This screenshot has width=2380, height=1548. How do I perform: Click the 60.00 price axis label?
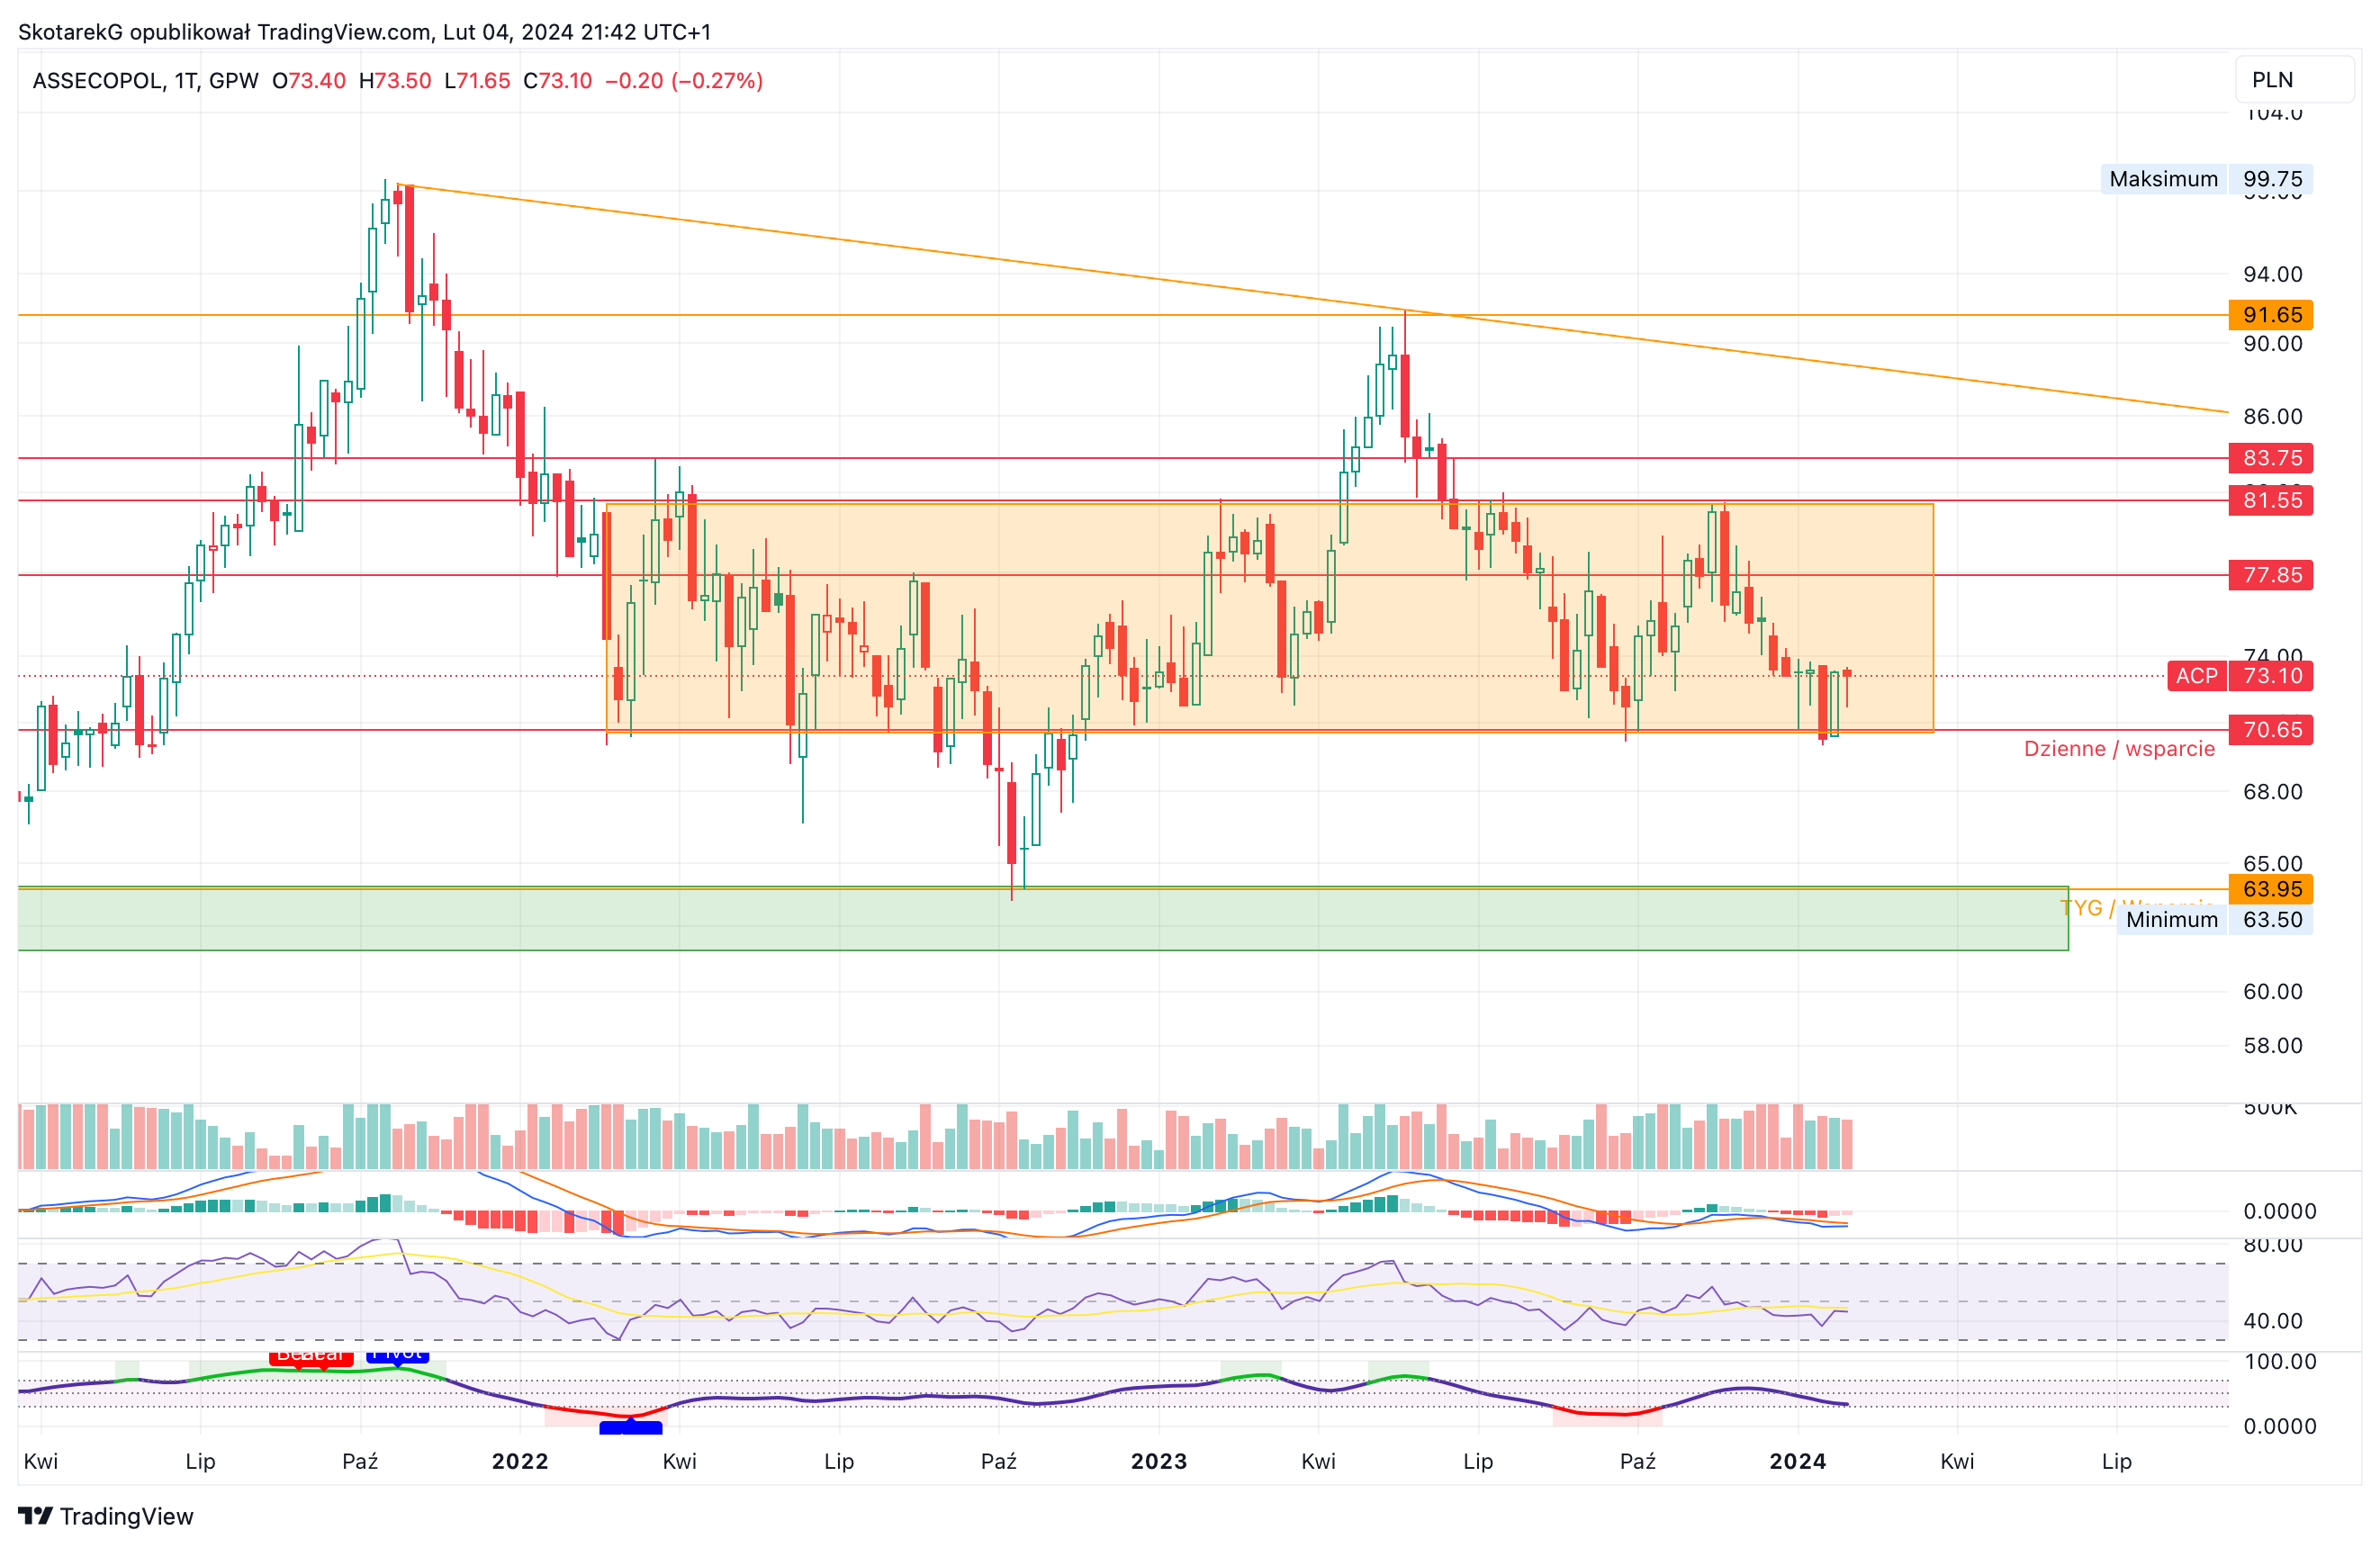2272,992
